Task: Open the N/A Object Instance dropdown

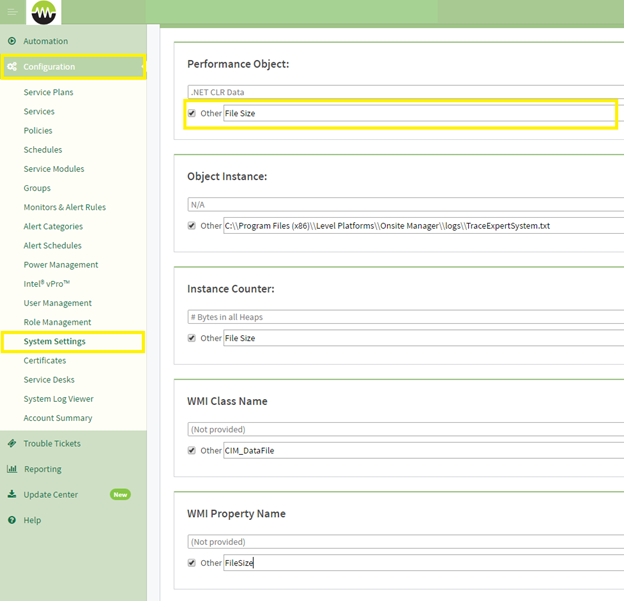Action: click(406, 205)
